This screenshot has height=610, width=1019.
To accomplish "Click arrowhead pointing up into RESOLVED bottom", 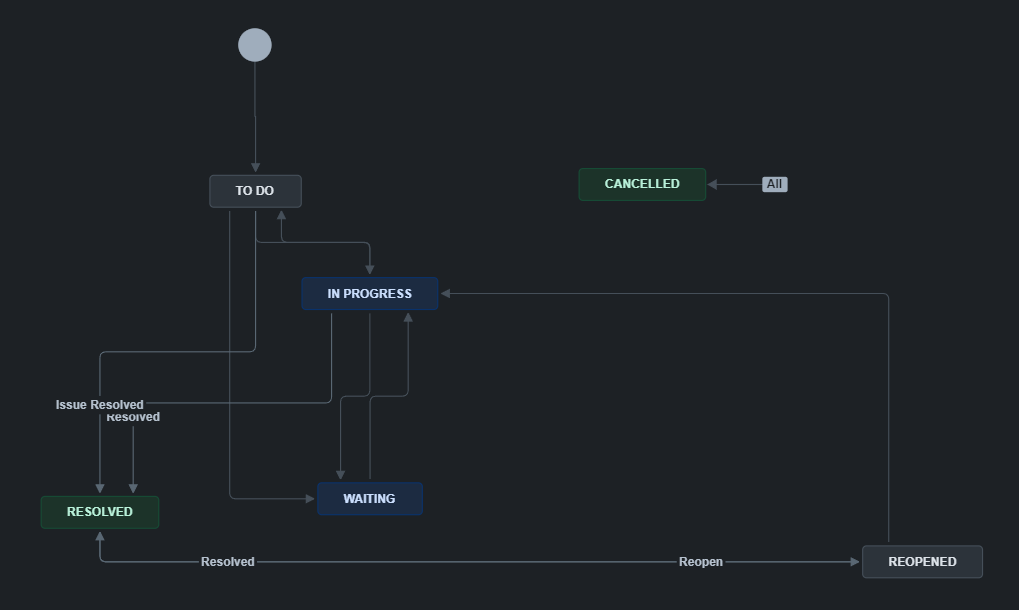I will point(99,537).
